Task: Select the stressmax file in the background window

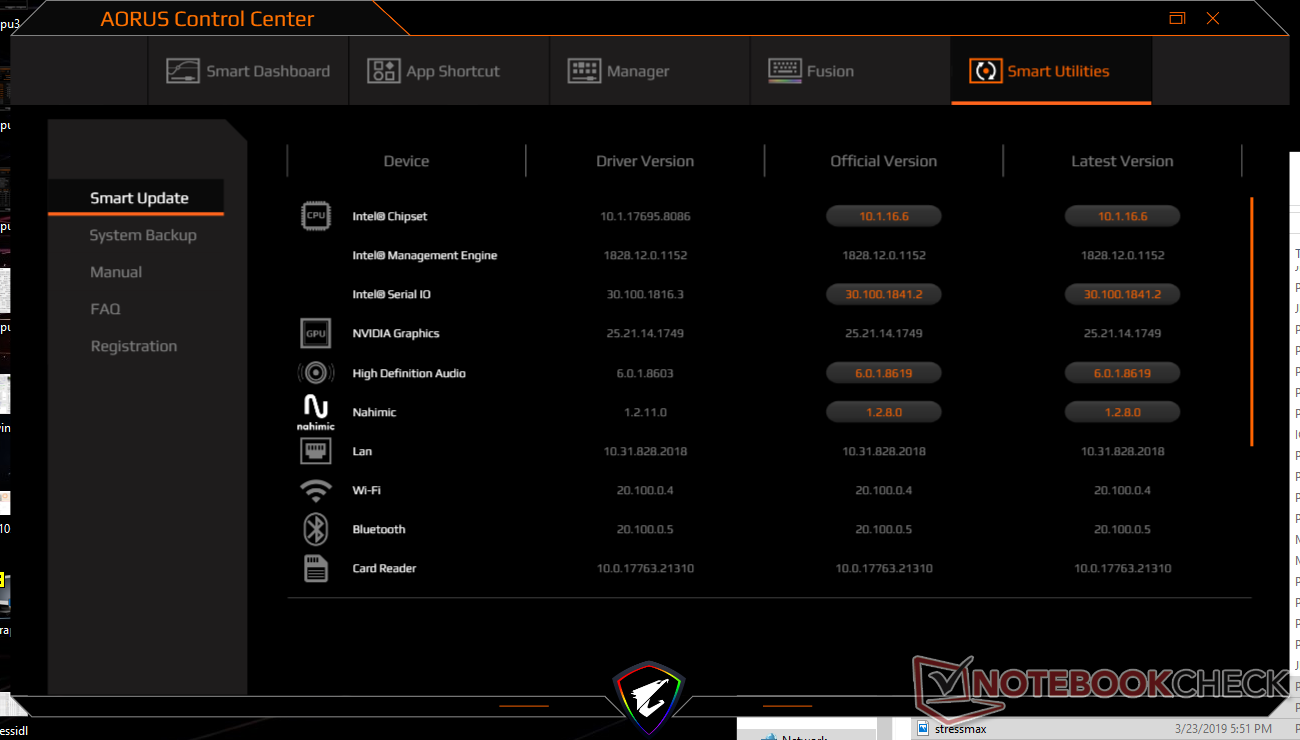Action: [958, 728]
